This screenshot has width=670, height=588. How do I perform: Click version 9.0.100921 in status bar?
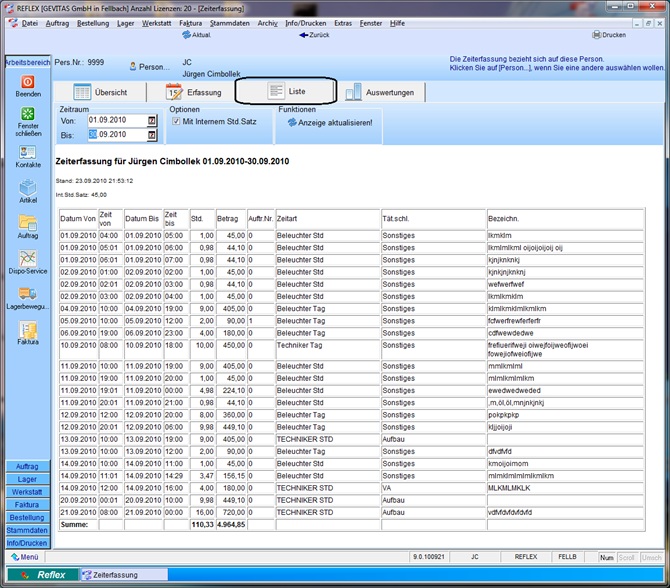[429, 557]
